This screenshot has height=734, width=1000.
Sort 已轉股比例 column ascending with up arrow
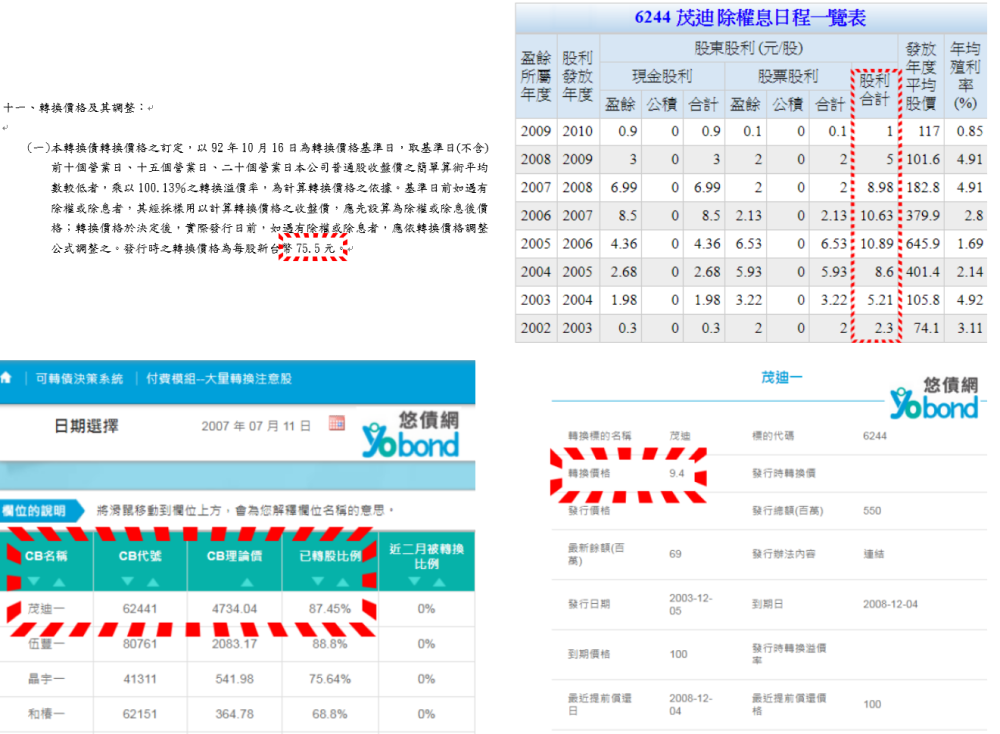point(340,581)
